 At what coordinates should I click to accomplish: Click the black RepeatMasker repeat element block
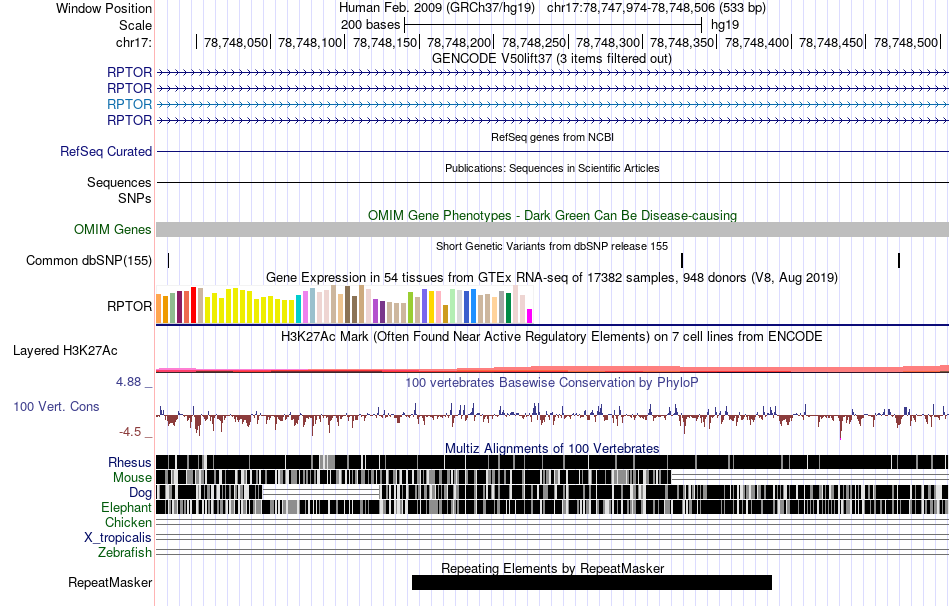tap(592, 582)
